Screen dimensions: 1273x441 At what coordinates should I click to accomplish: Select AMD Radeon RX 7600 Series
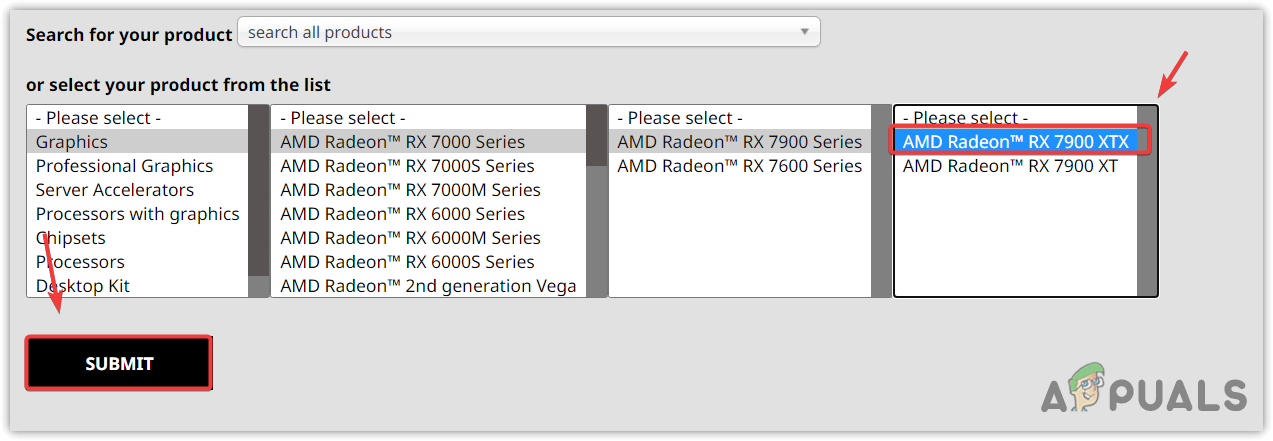pos(739,166)
